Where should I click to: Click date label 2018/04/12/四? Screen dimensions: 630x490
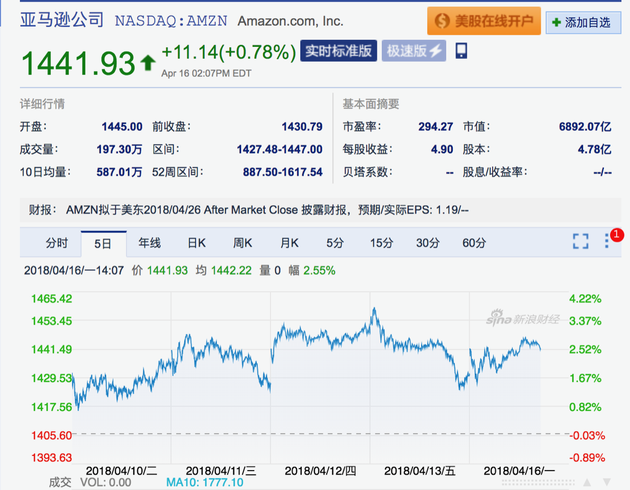click(320, 471)
